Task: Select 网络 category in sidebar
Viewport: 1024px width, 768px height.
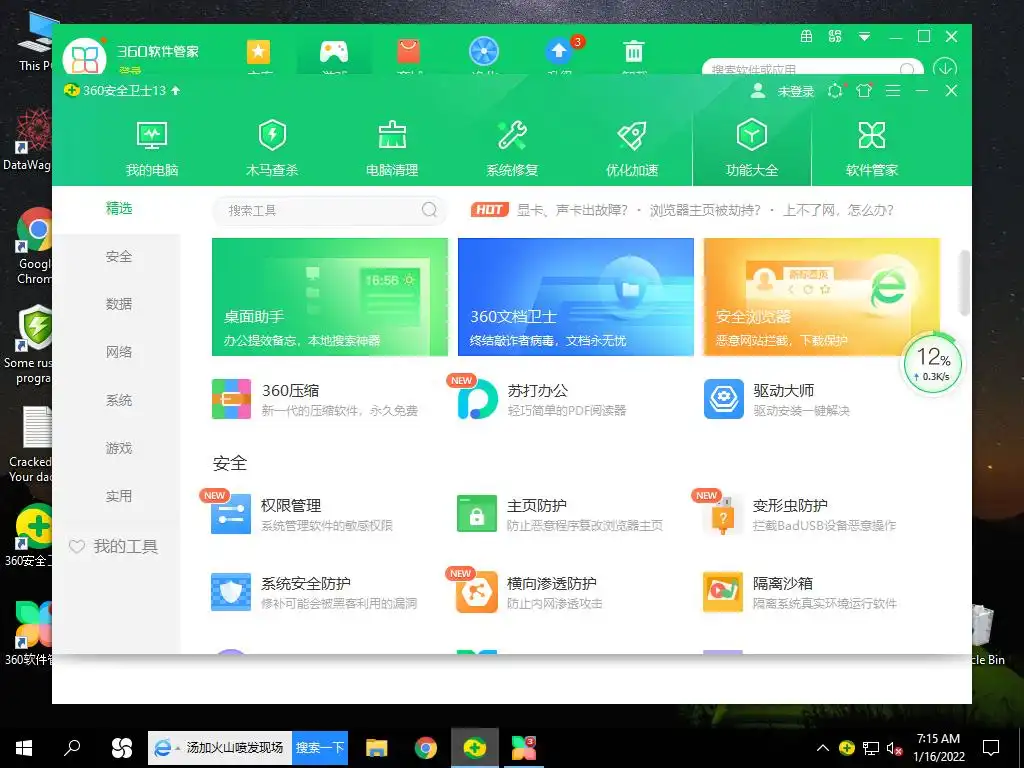Action: click(119, 352)
